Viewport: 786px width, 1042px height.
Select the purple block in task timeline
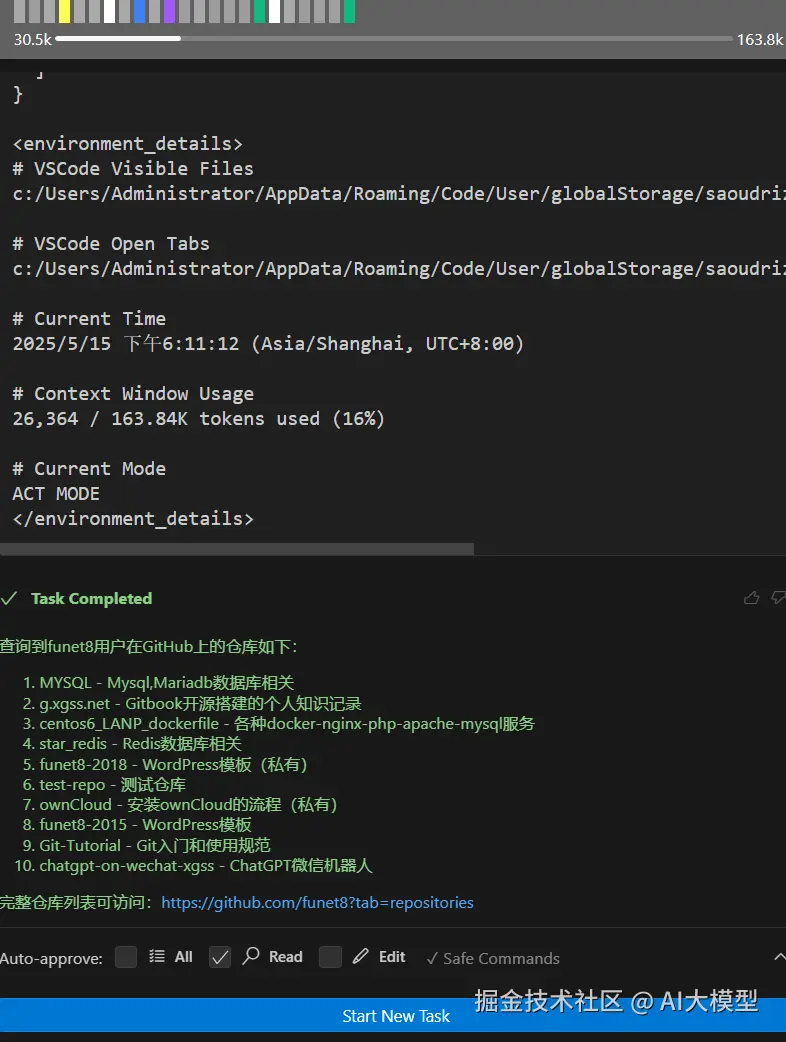(169, 12)
